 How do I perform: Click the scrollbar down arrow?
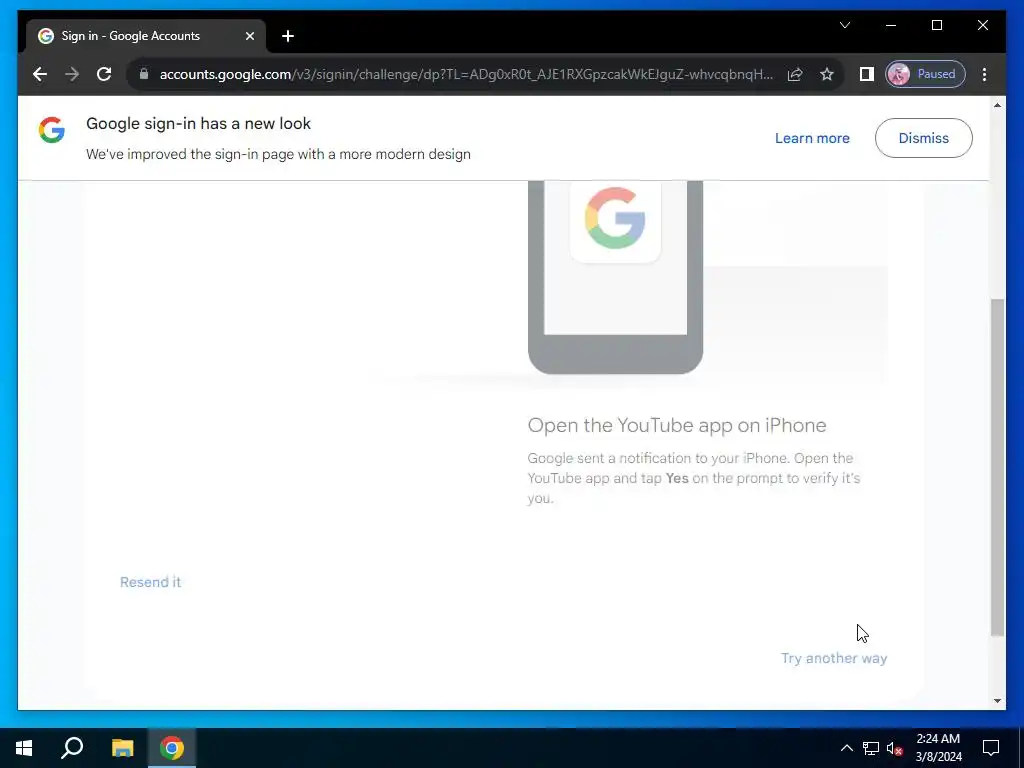(997, 701)
